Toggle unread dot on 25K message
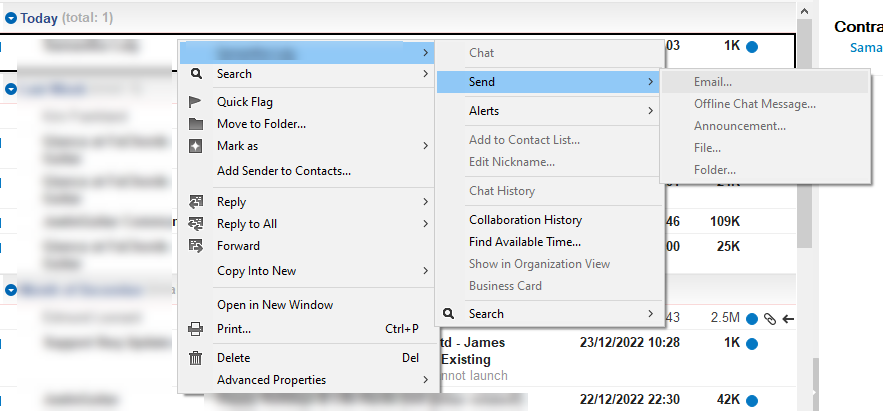Screen dimensions: 883x411 pyautogui.click(x=750, y=246)
